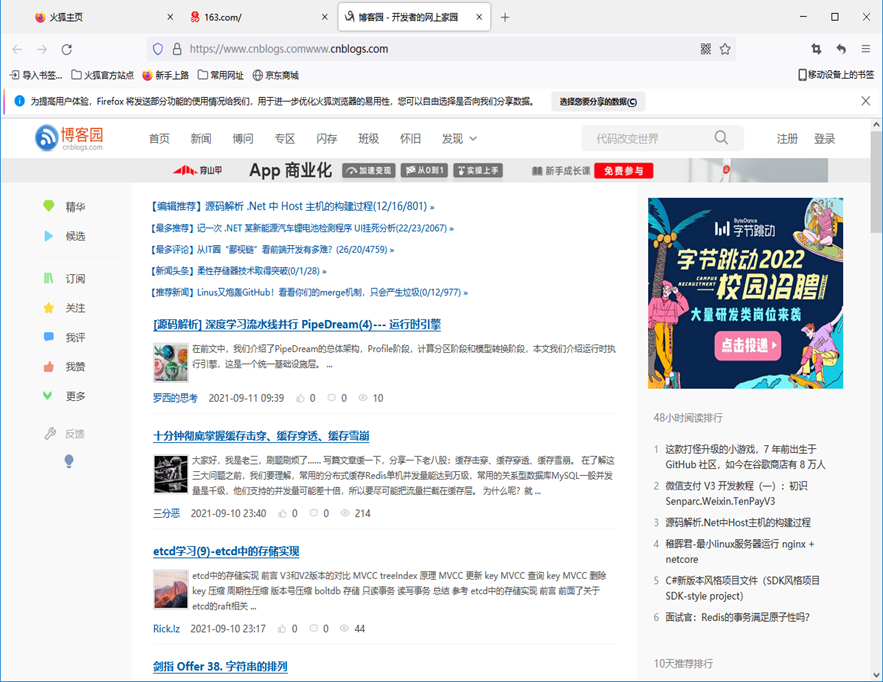Click the 登录 link

coord(824,139)
